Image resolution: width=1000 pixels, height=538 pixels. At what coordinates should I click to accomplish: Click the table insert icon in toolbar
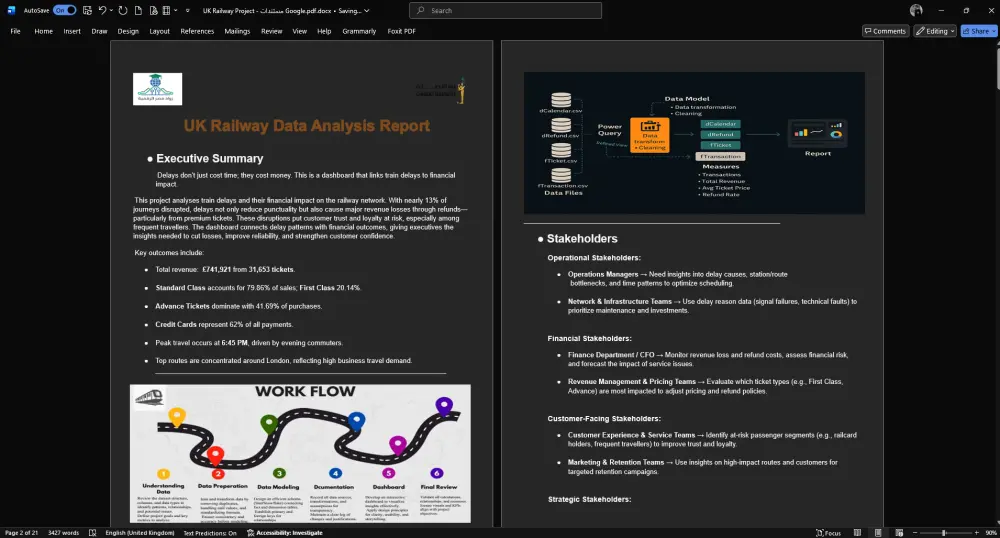[166, 10]
